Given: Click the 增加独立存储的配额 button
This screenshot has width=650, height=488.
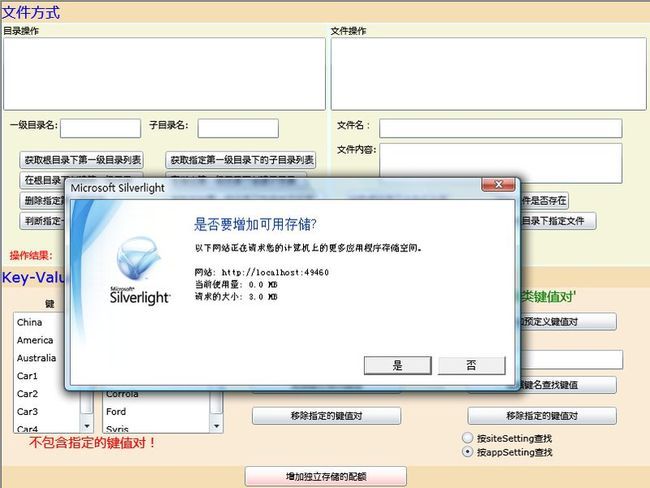Looking at the screenshot, I should click(326, 476).
